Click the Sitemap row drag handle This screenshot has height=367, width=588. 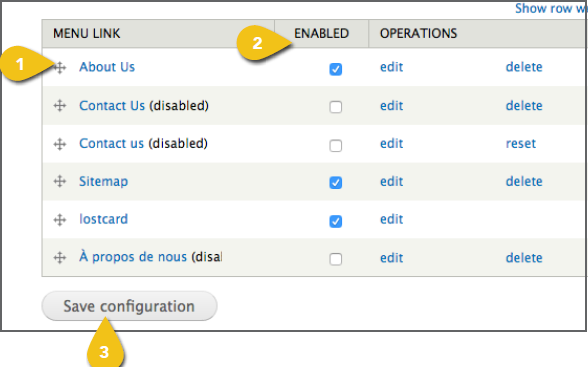(x=60, y=181)
